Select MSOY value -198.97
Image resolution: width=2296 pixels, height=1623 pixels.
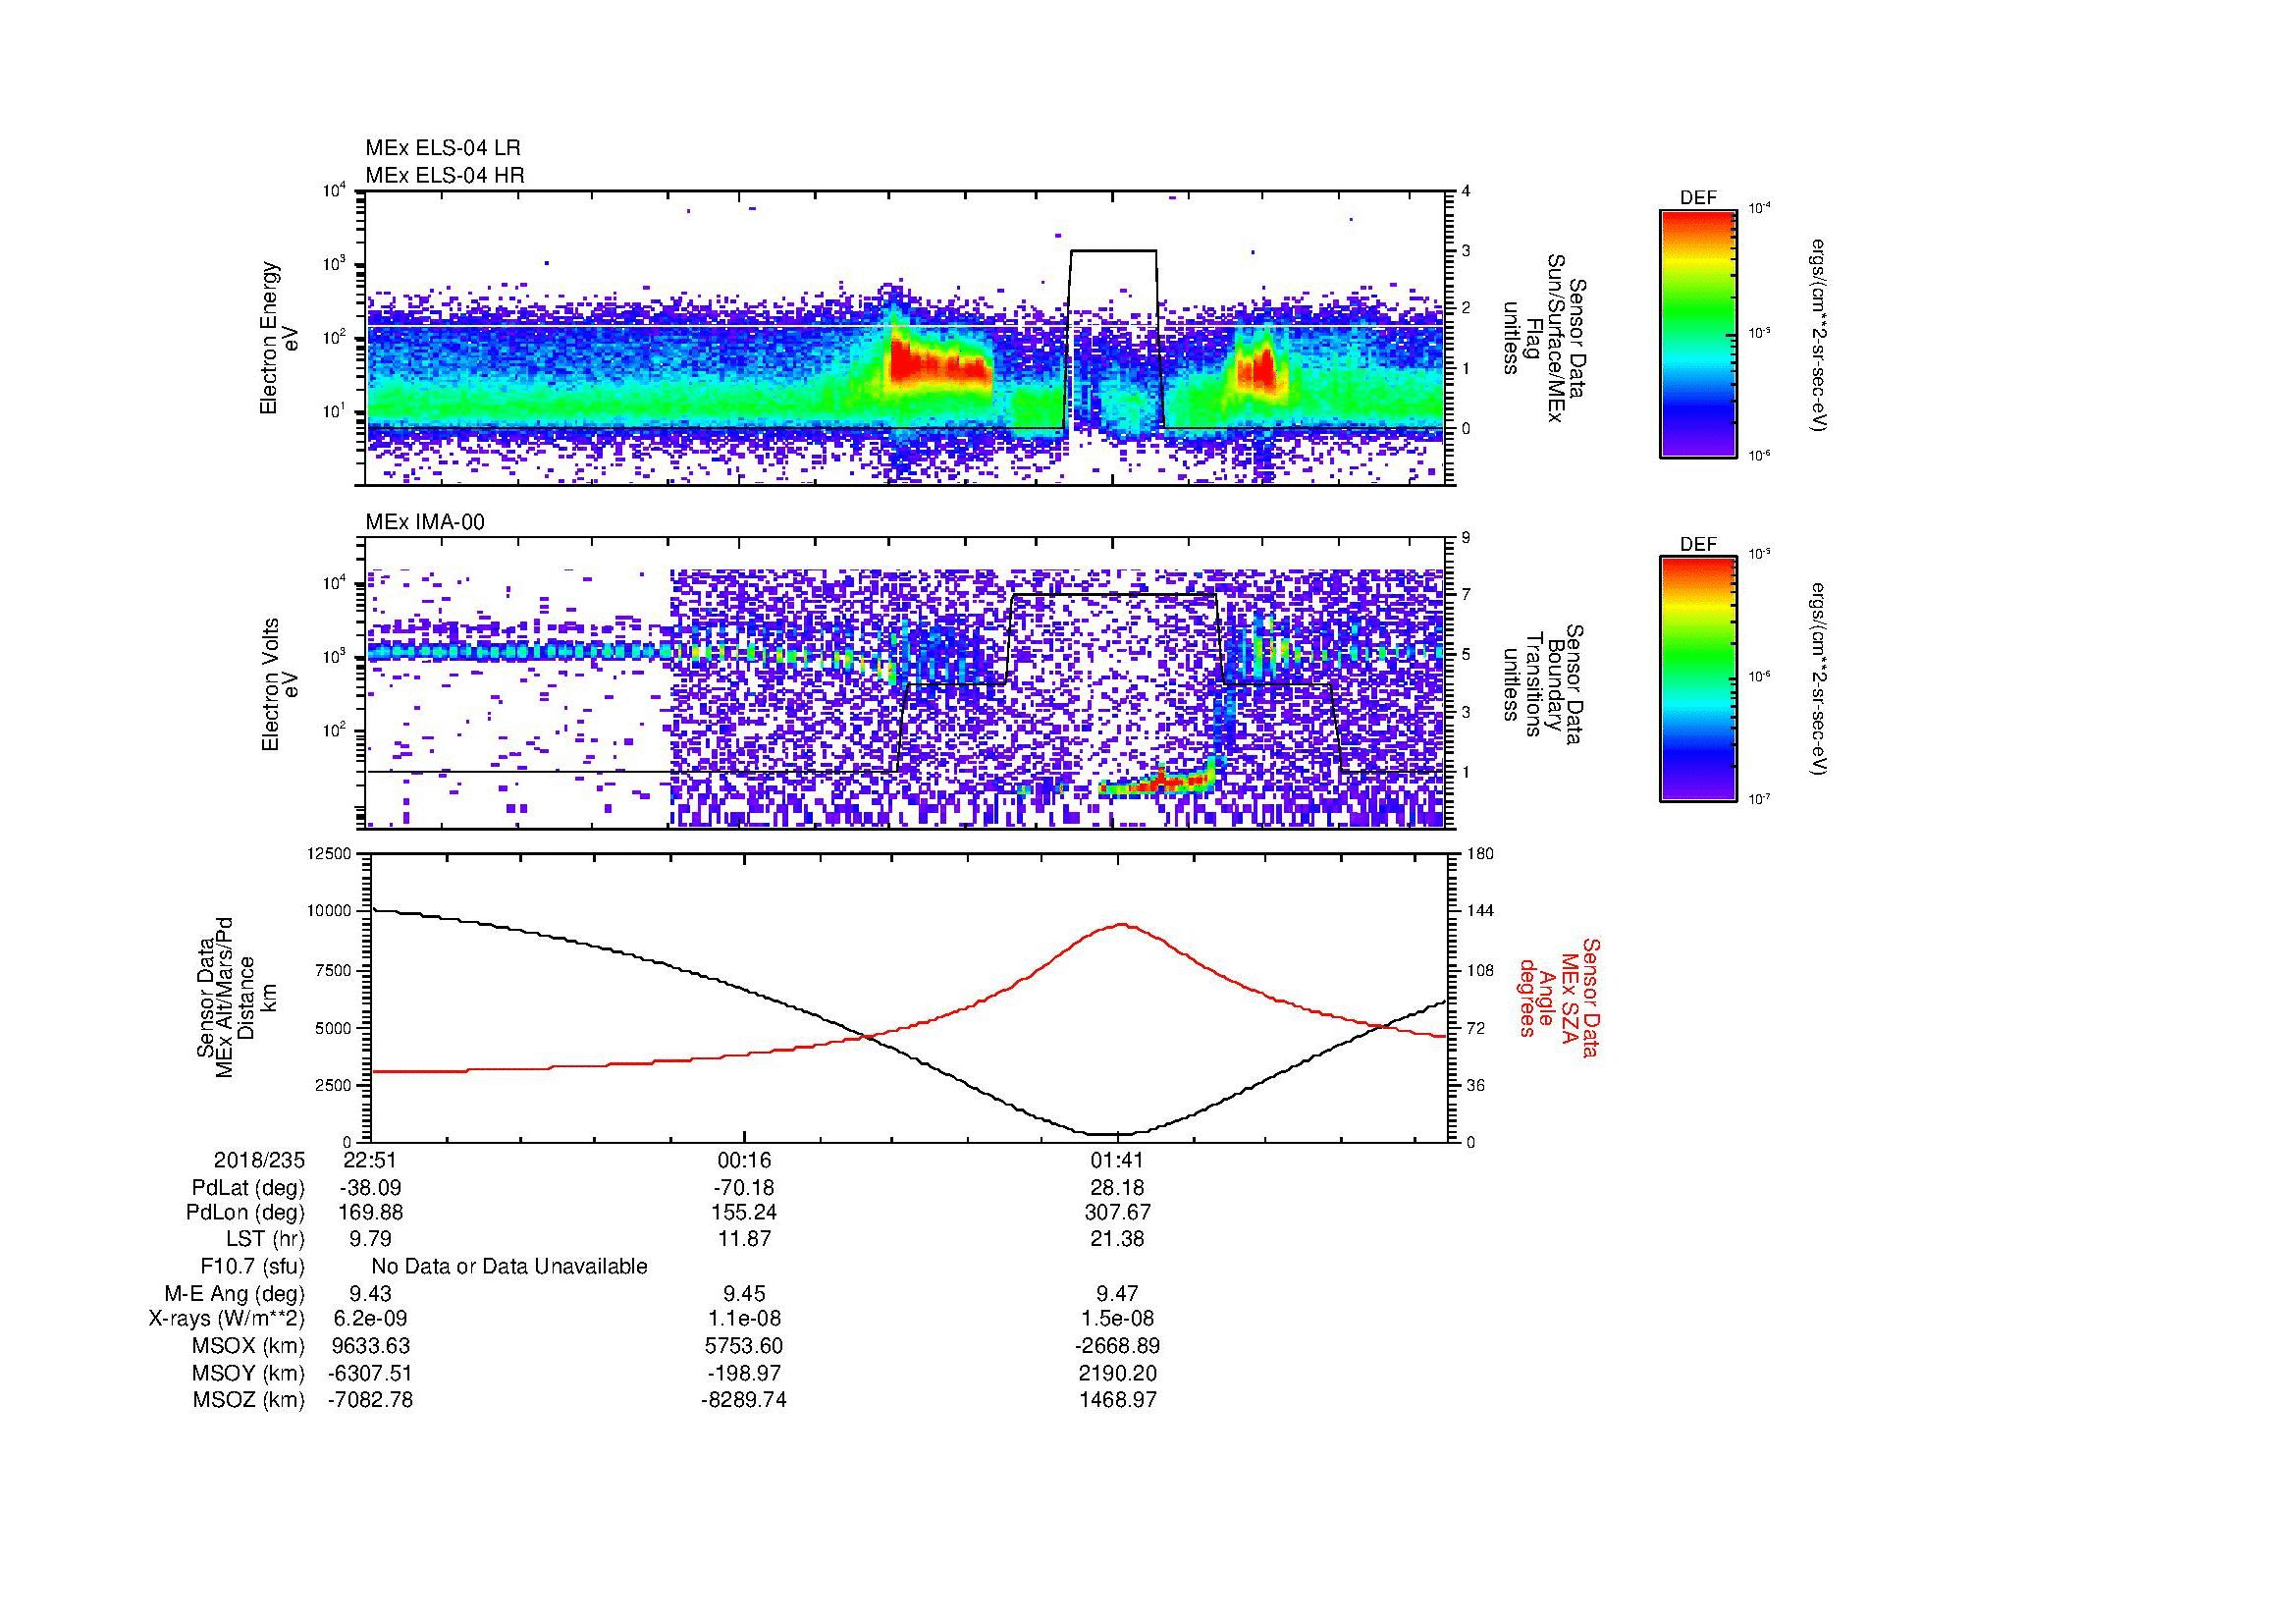(x=744, y=1373)
